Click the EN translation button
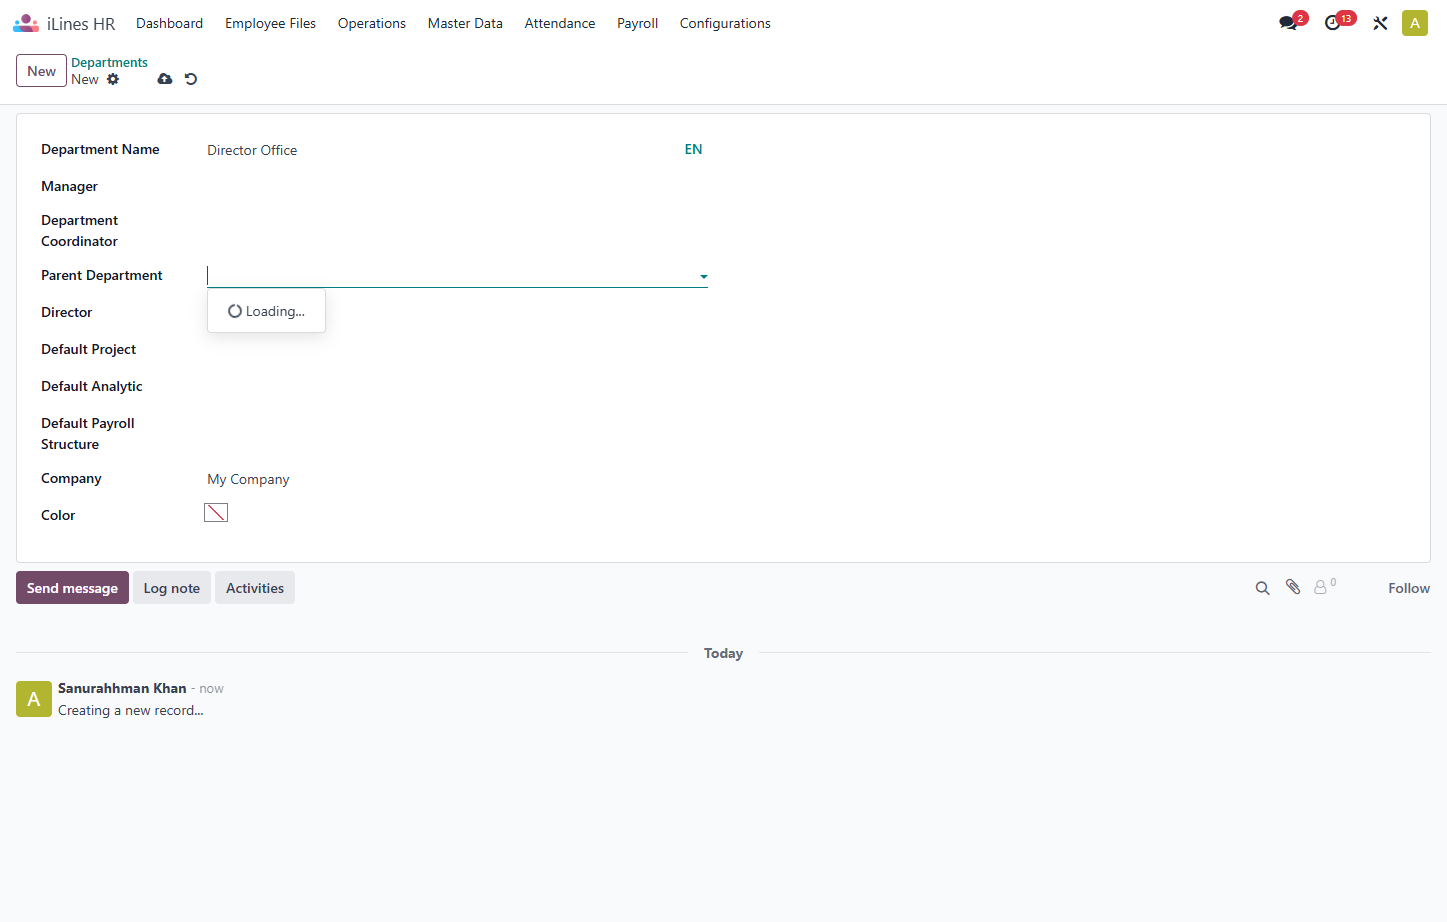The image size is (1447, 922). 693,149
